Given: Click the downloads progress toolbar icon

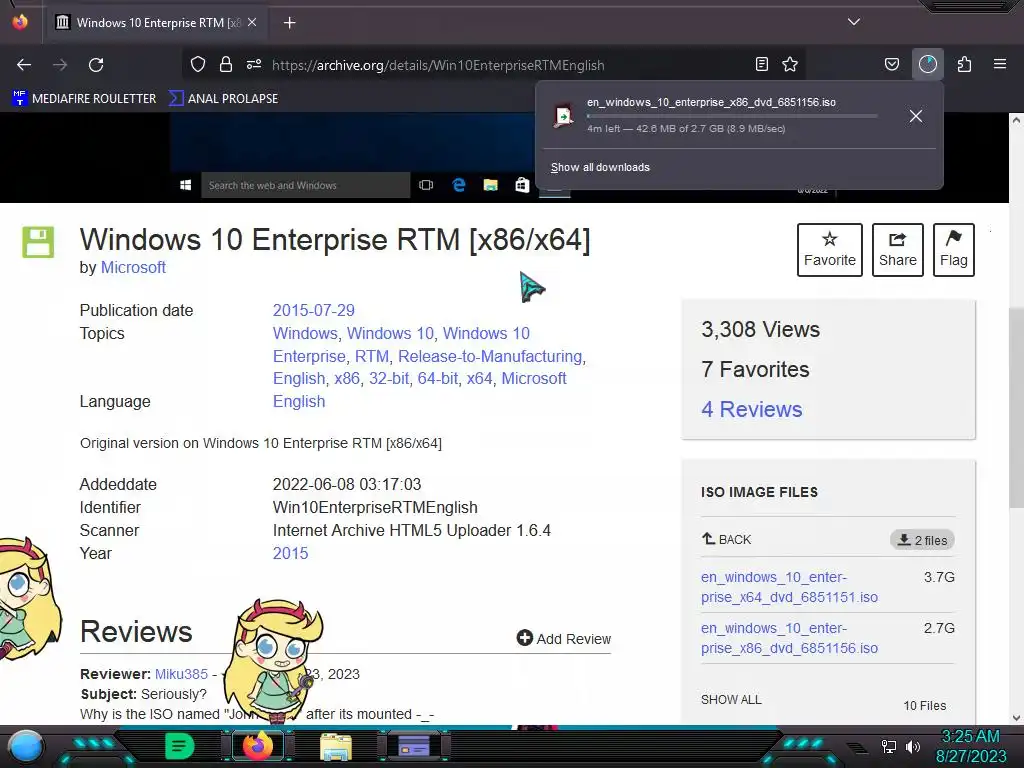Looking at the screenshot, I should pyautogui.click(x=928, y=64).
